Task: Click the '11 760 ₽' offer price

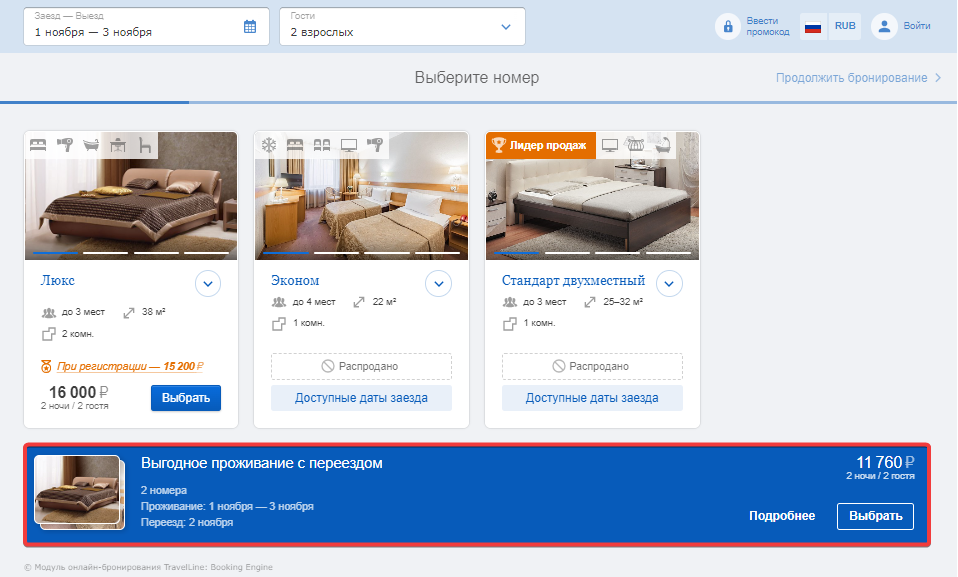Action: (885, 462)
